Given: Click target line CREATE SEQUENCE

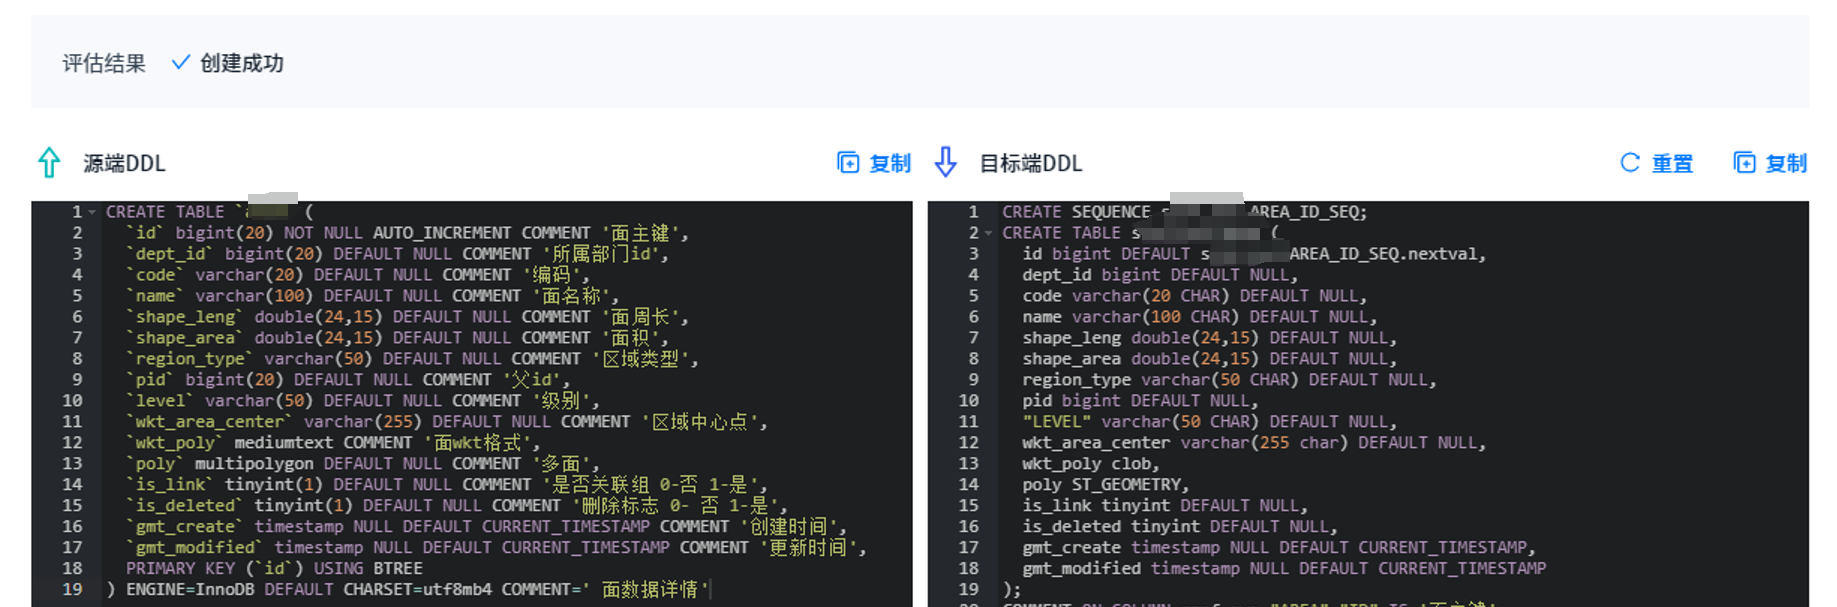Looking at the screenshot, I should [x=1184, y=212].
